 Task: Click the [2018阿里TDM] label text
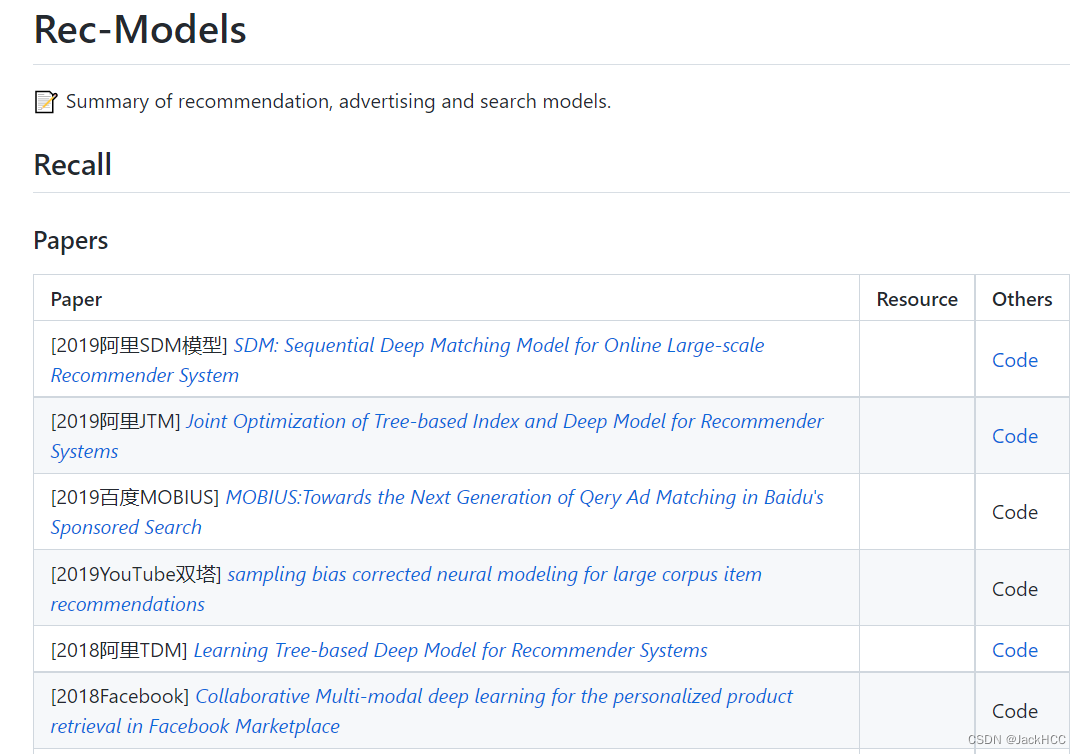[119, 650]
